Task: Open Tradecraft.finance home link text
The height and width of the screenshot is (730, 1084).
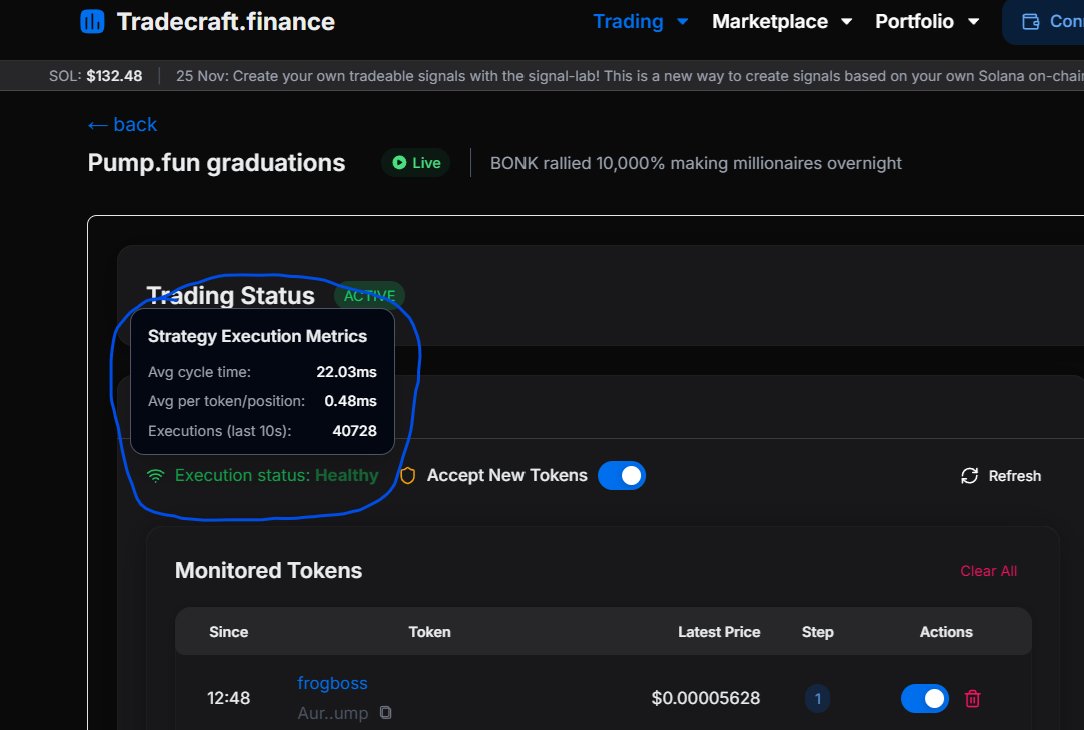Action: pyautogui.click(x=225, y=21)
